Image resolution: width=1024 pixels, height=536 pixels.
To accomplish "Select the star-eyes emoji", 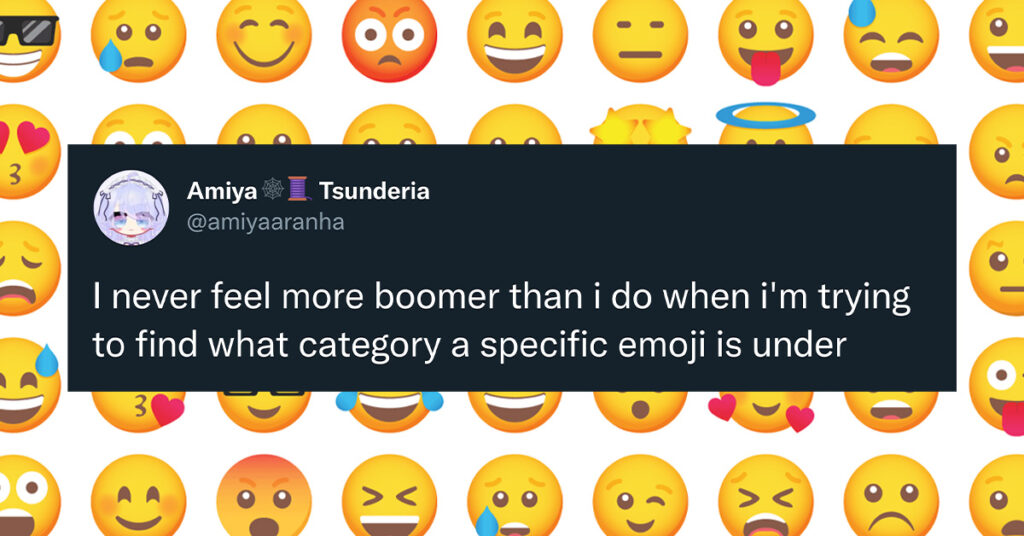I will point(640,124).
